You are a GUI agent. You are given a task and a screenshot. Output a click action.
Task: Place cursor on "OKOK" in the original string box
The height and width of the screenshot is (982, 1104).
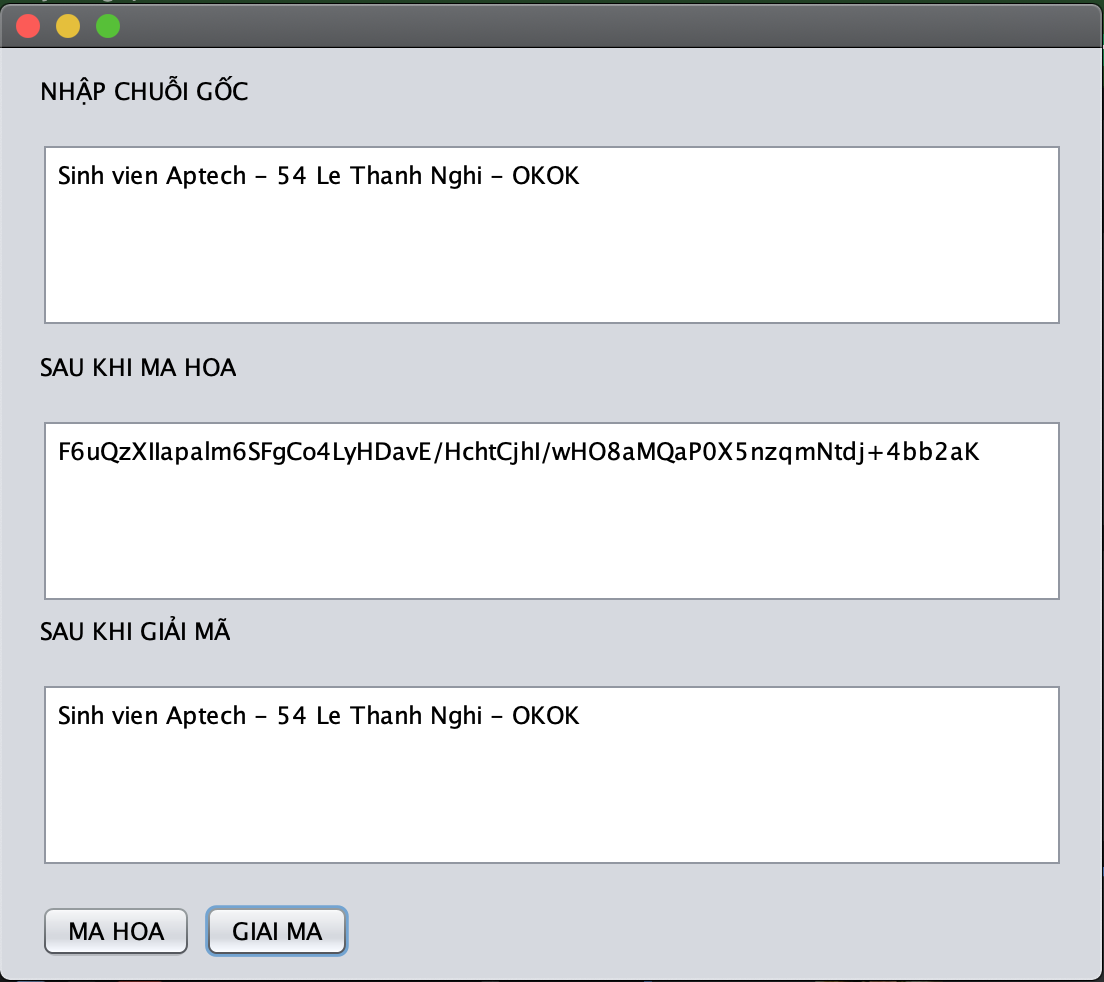[545, 177]
